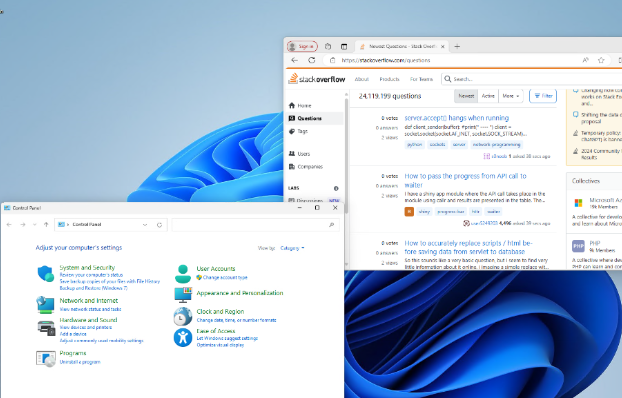Click the Hardware and Sound printer icon
Screen dimensions: 622x398
coord(46,328)
